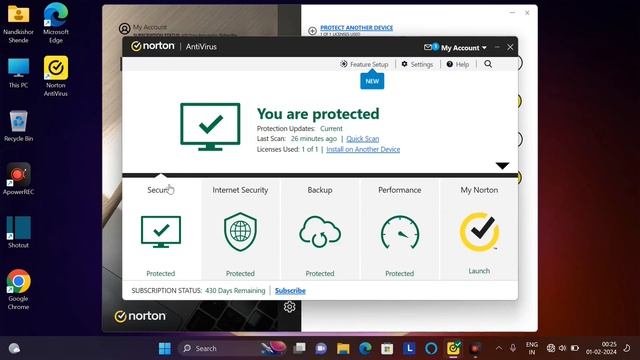Viewport: 640px width, 360px height.
Task: Click the NEW badge under Feature Setup
Action: (x=372, y=81)
